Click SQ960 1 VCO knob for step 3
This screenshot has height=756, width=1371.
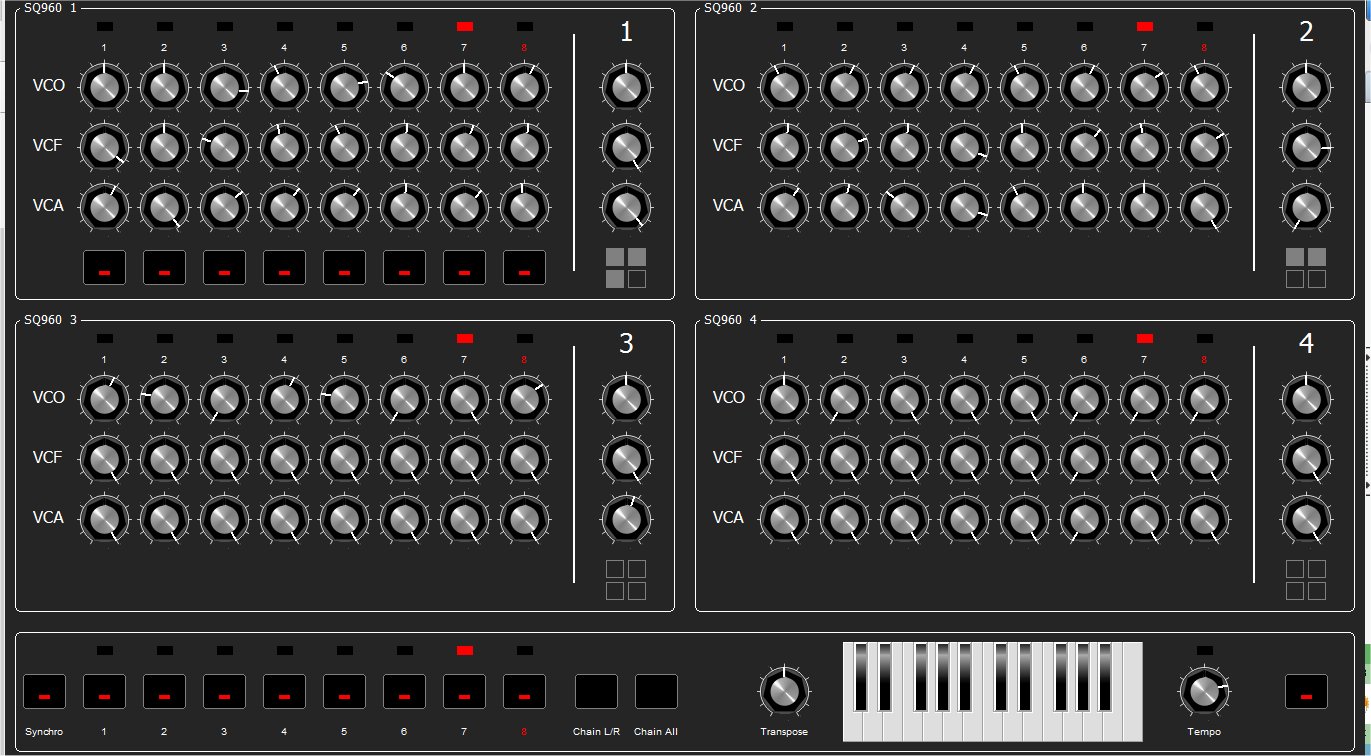pos(224,87)
